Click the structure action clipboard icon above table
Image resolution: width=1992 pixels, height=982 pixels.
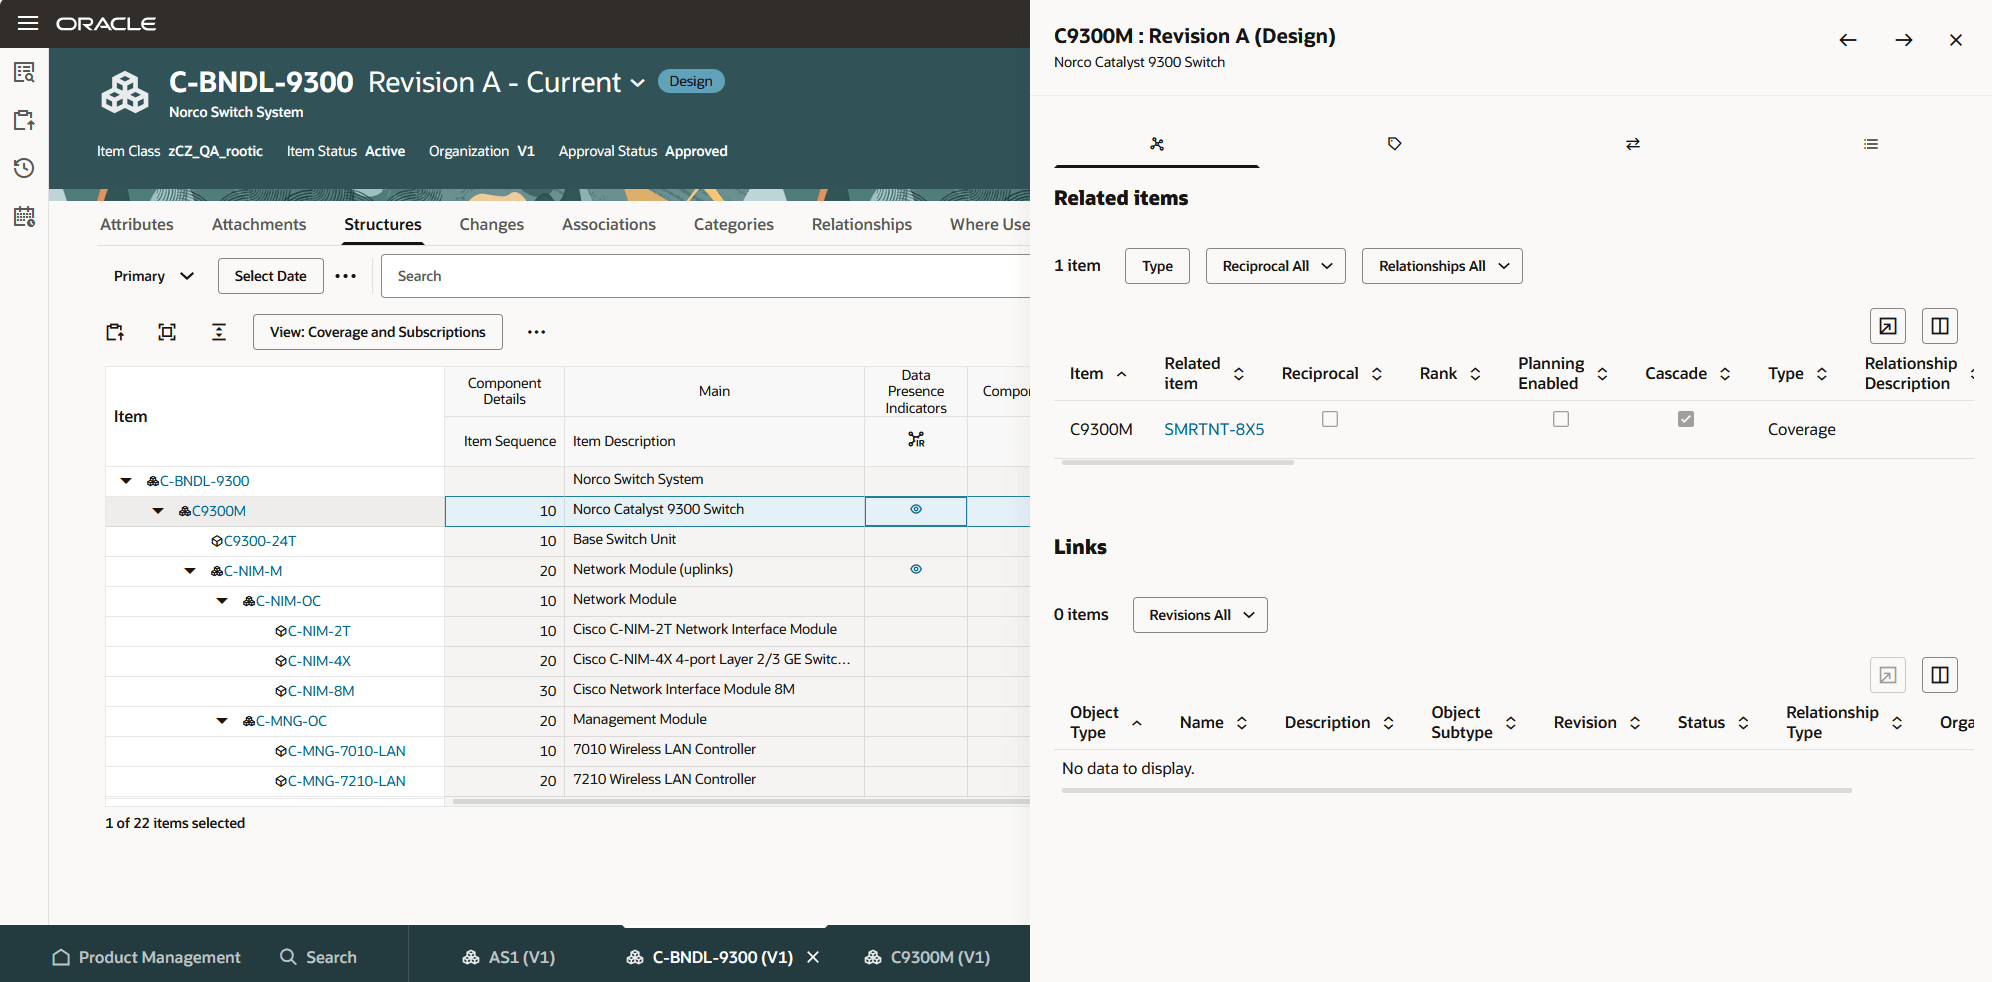pyautogui.click(x=115, y=332)
